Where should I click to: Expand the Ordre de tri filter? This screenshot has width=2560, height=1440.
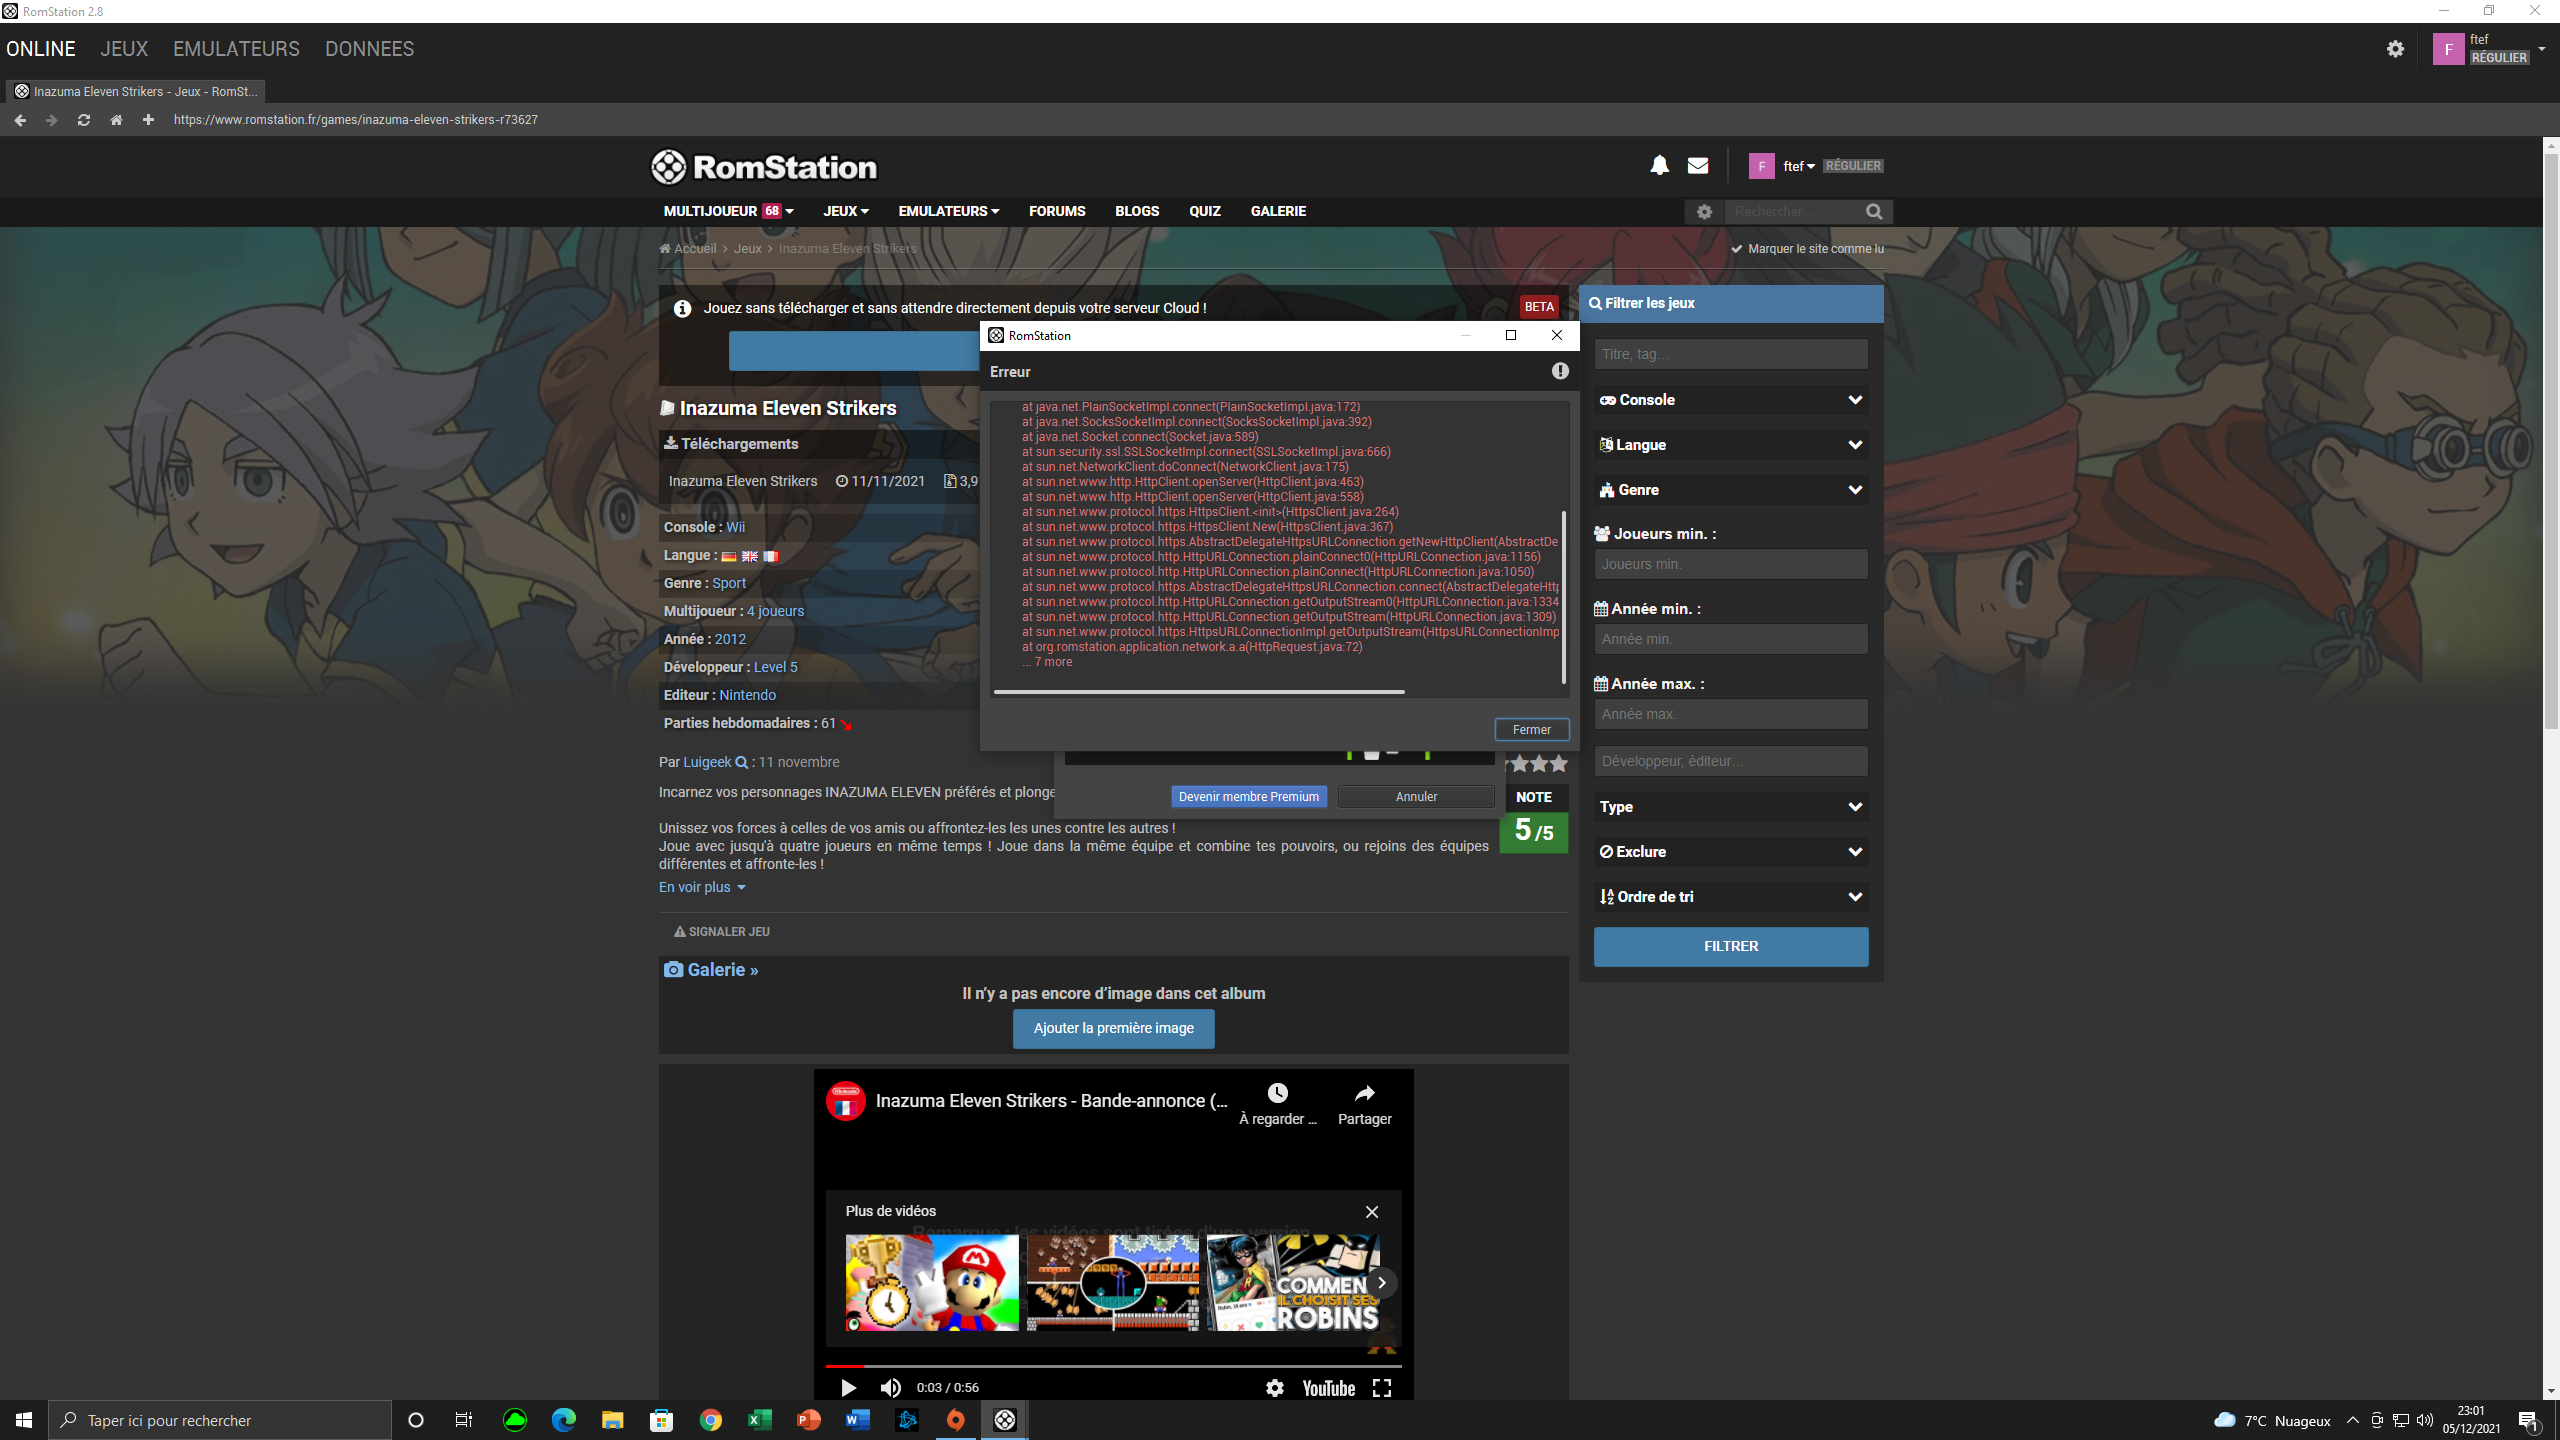click(1731, 897)
